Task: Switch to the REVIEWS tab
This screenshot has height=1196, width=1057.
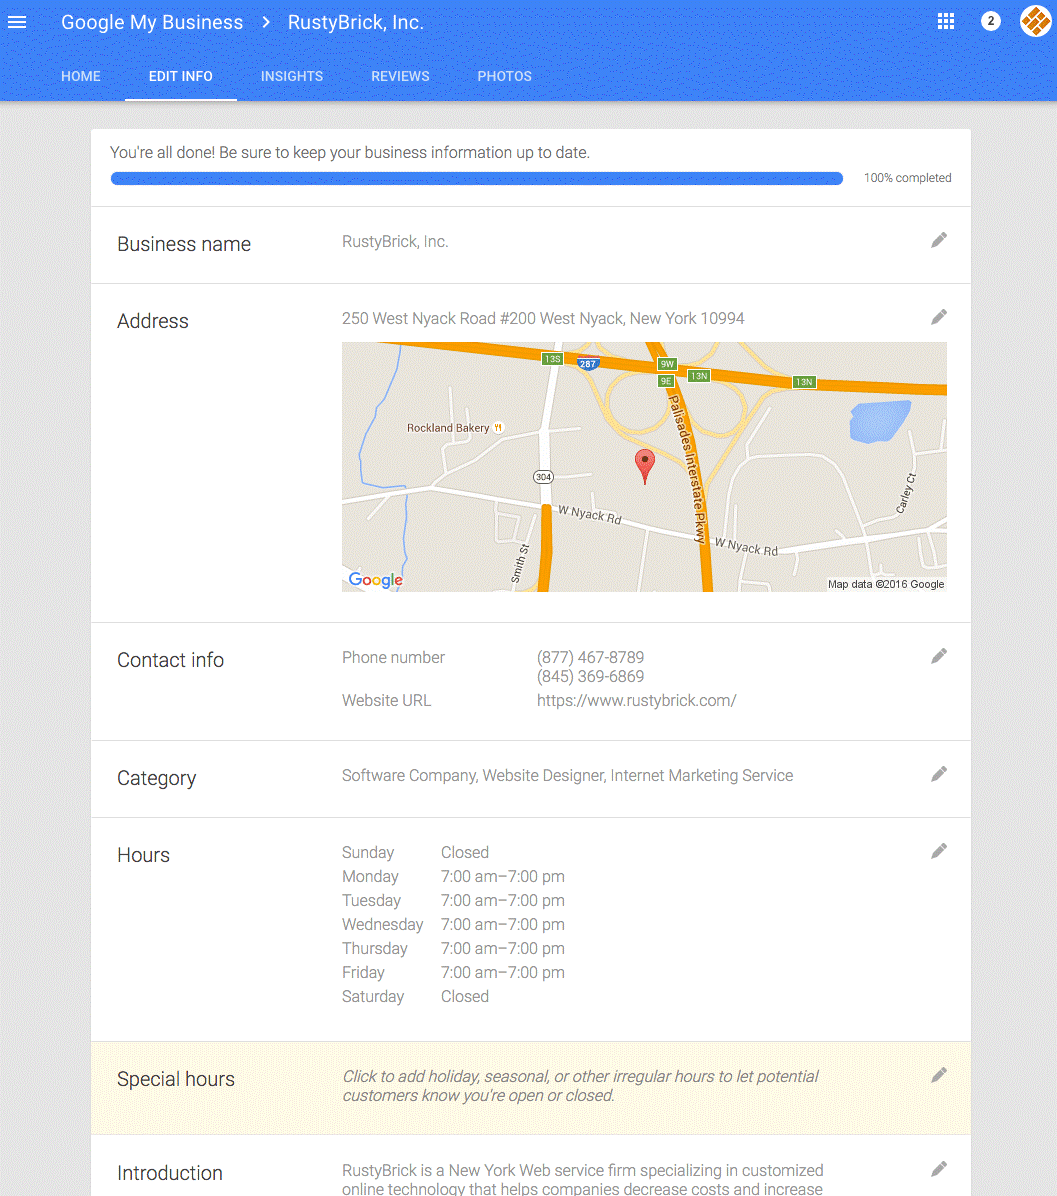Action: [x=400, y=76]
